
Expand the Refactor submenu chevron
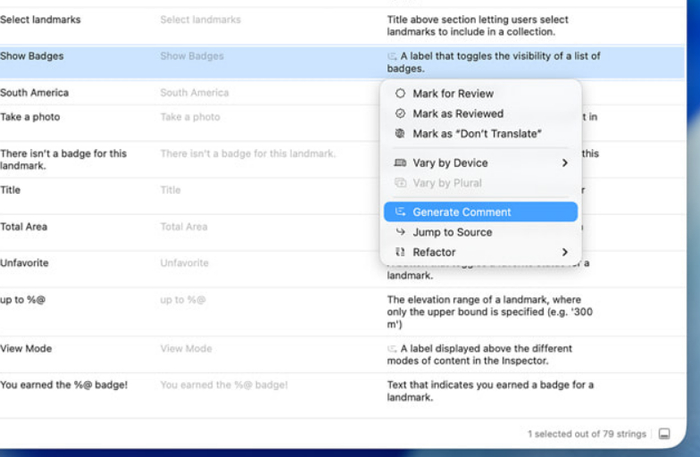coord(564,252)
